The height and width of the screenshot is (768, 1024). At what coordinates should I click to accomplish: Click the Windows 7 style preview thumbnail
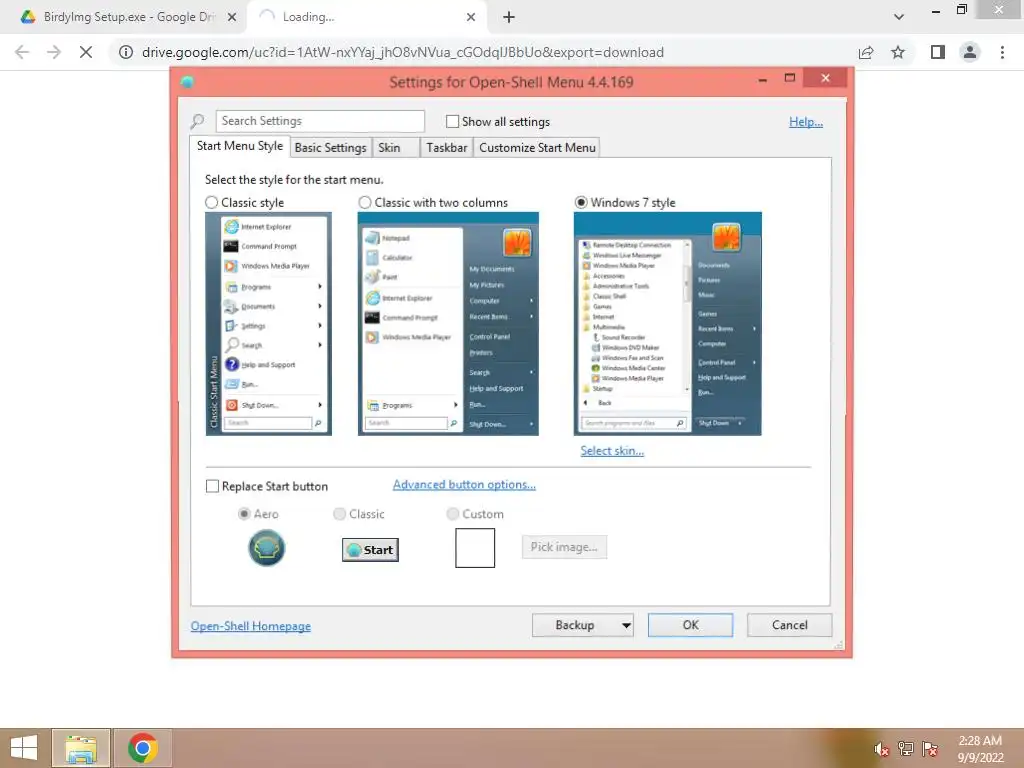[667, 324]
